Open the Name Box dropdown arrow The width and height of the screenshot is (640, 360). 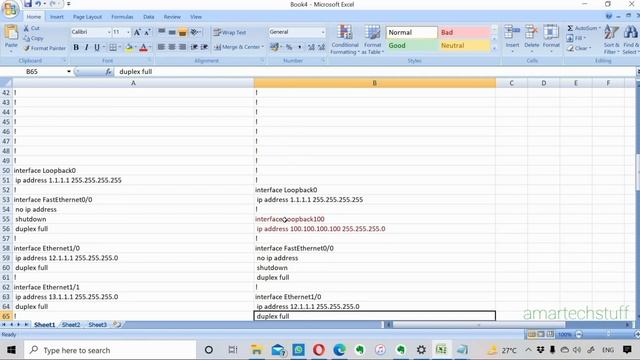click(x=69, y=71)
